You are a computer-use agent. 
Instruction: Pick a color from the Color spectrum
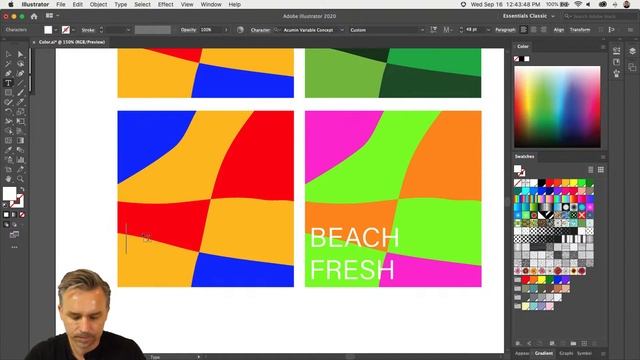(557, 107)
